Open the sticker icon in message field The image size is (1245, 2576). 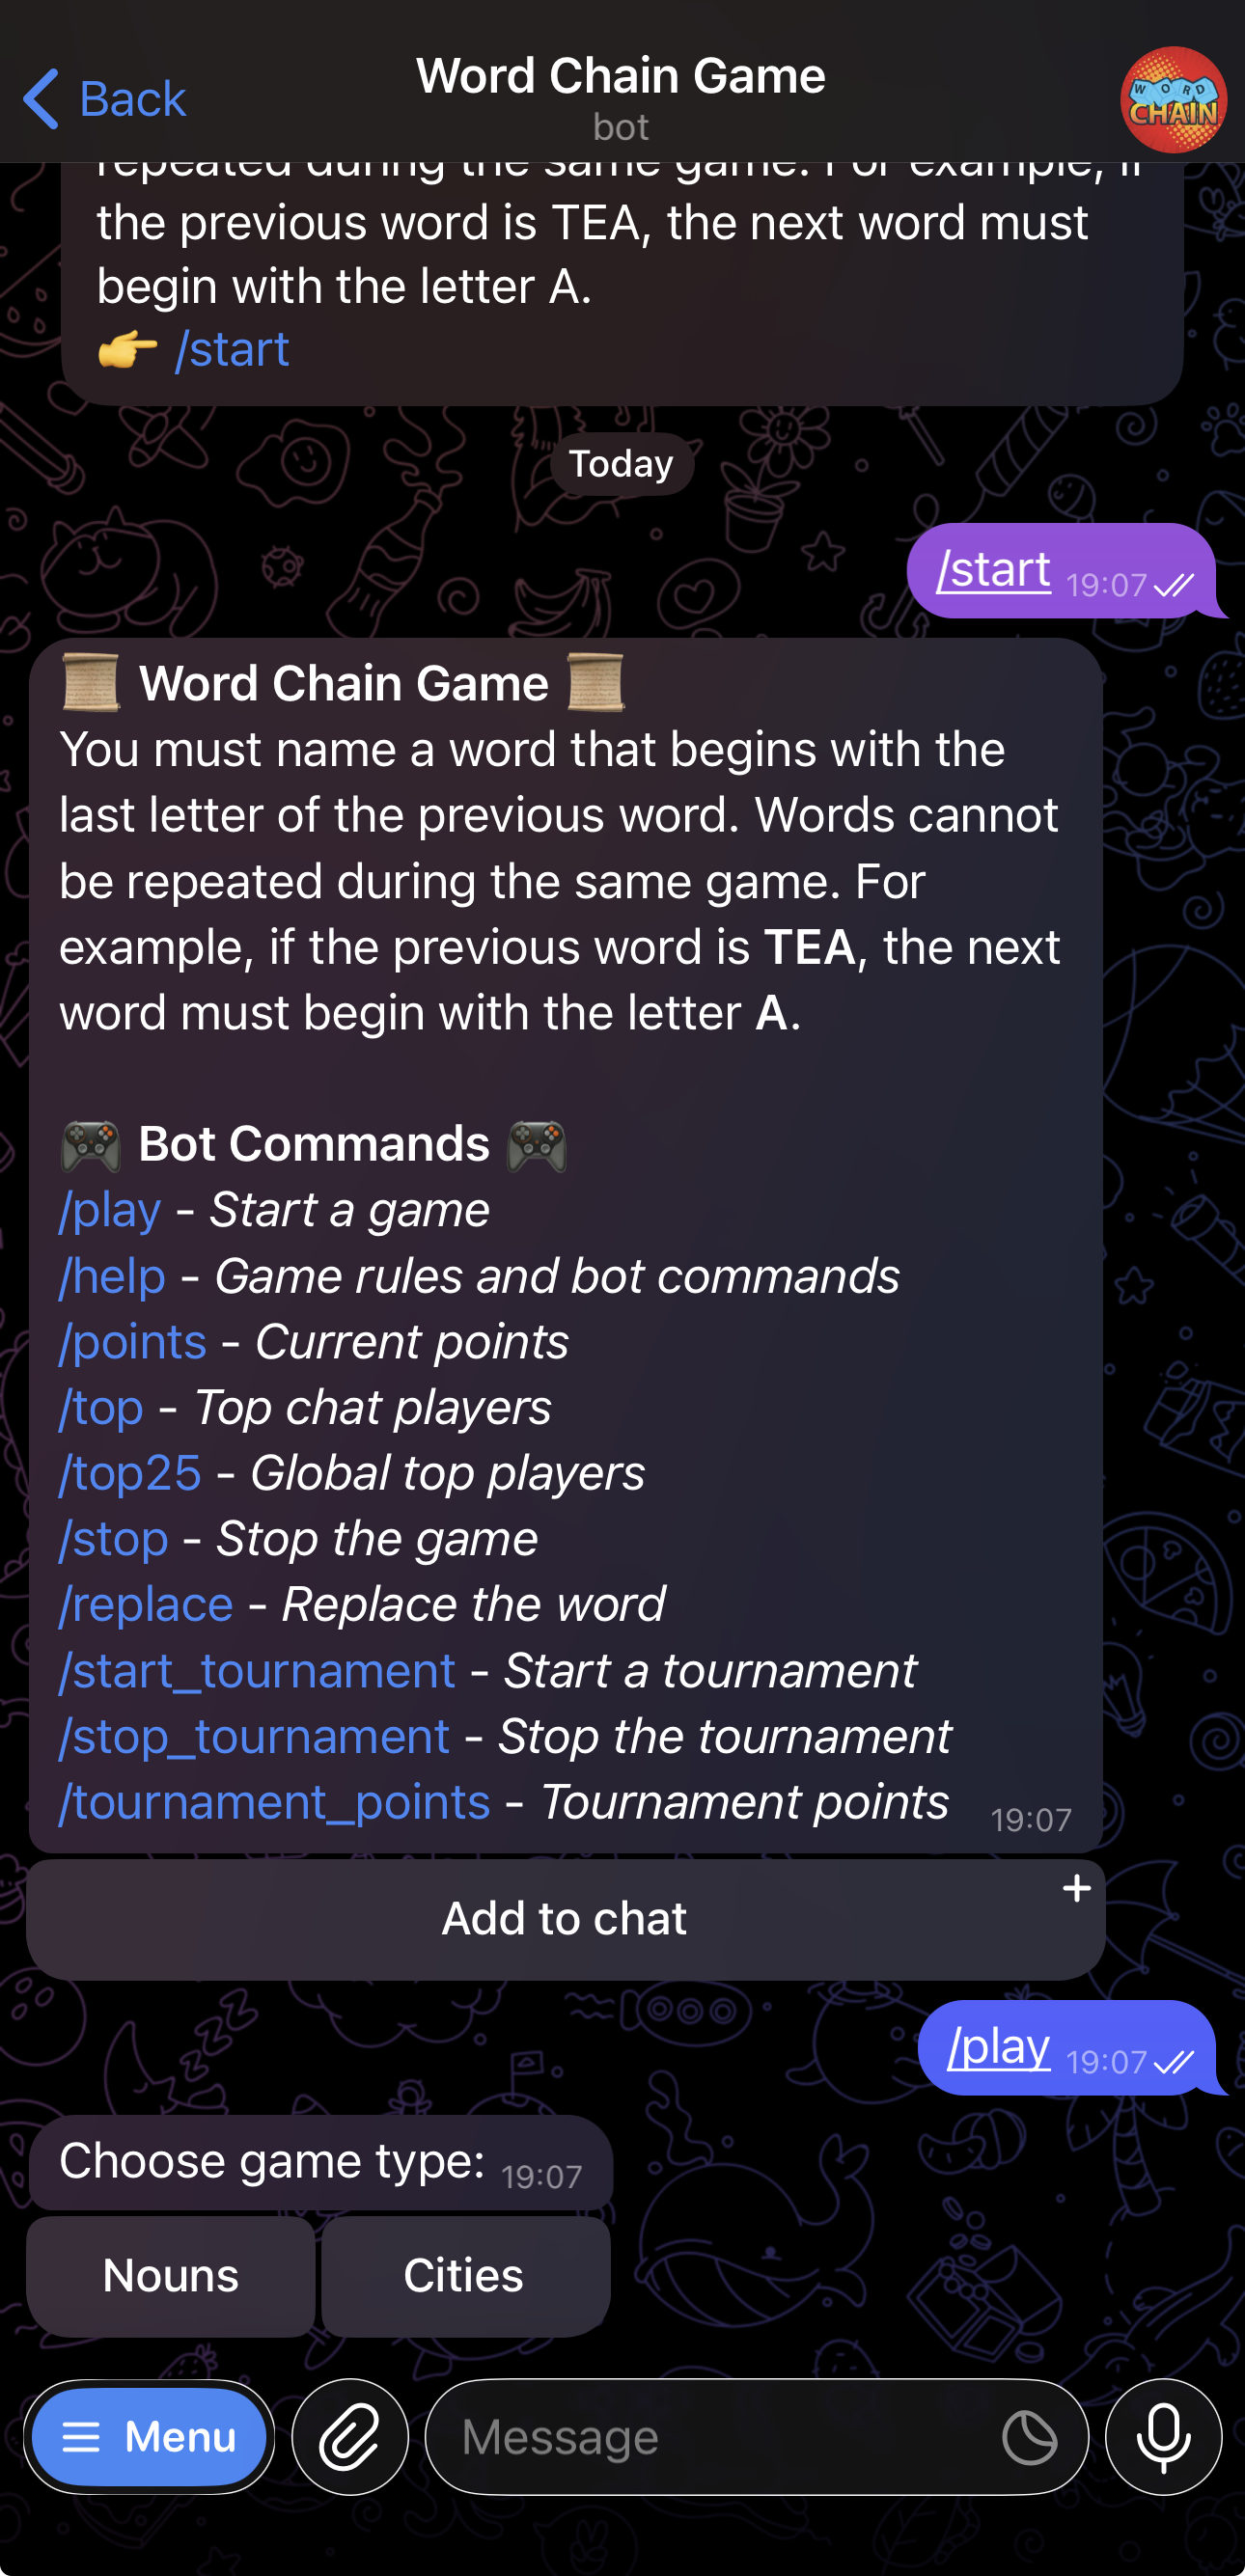click(1030, 2437)
